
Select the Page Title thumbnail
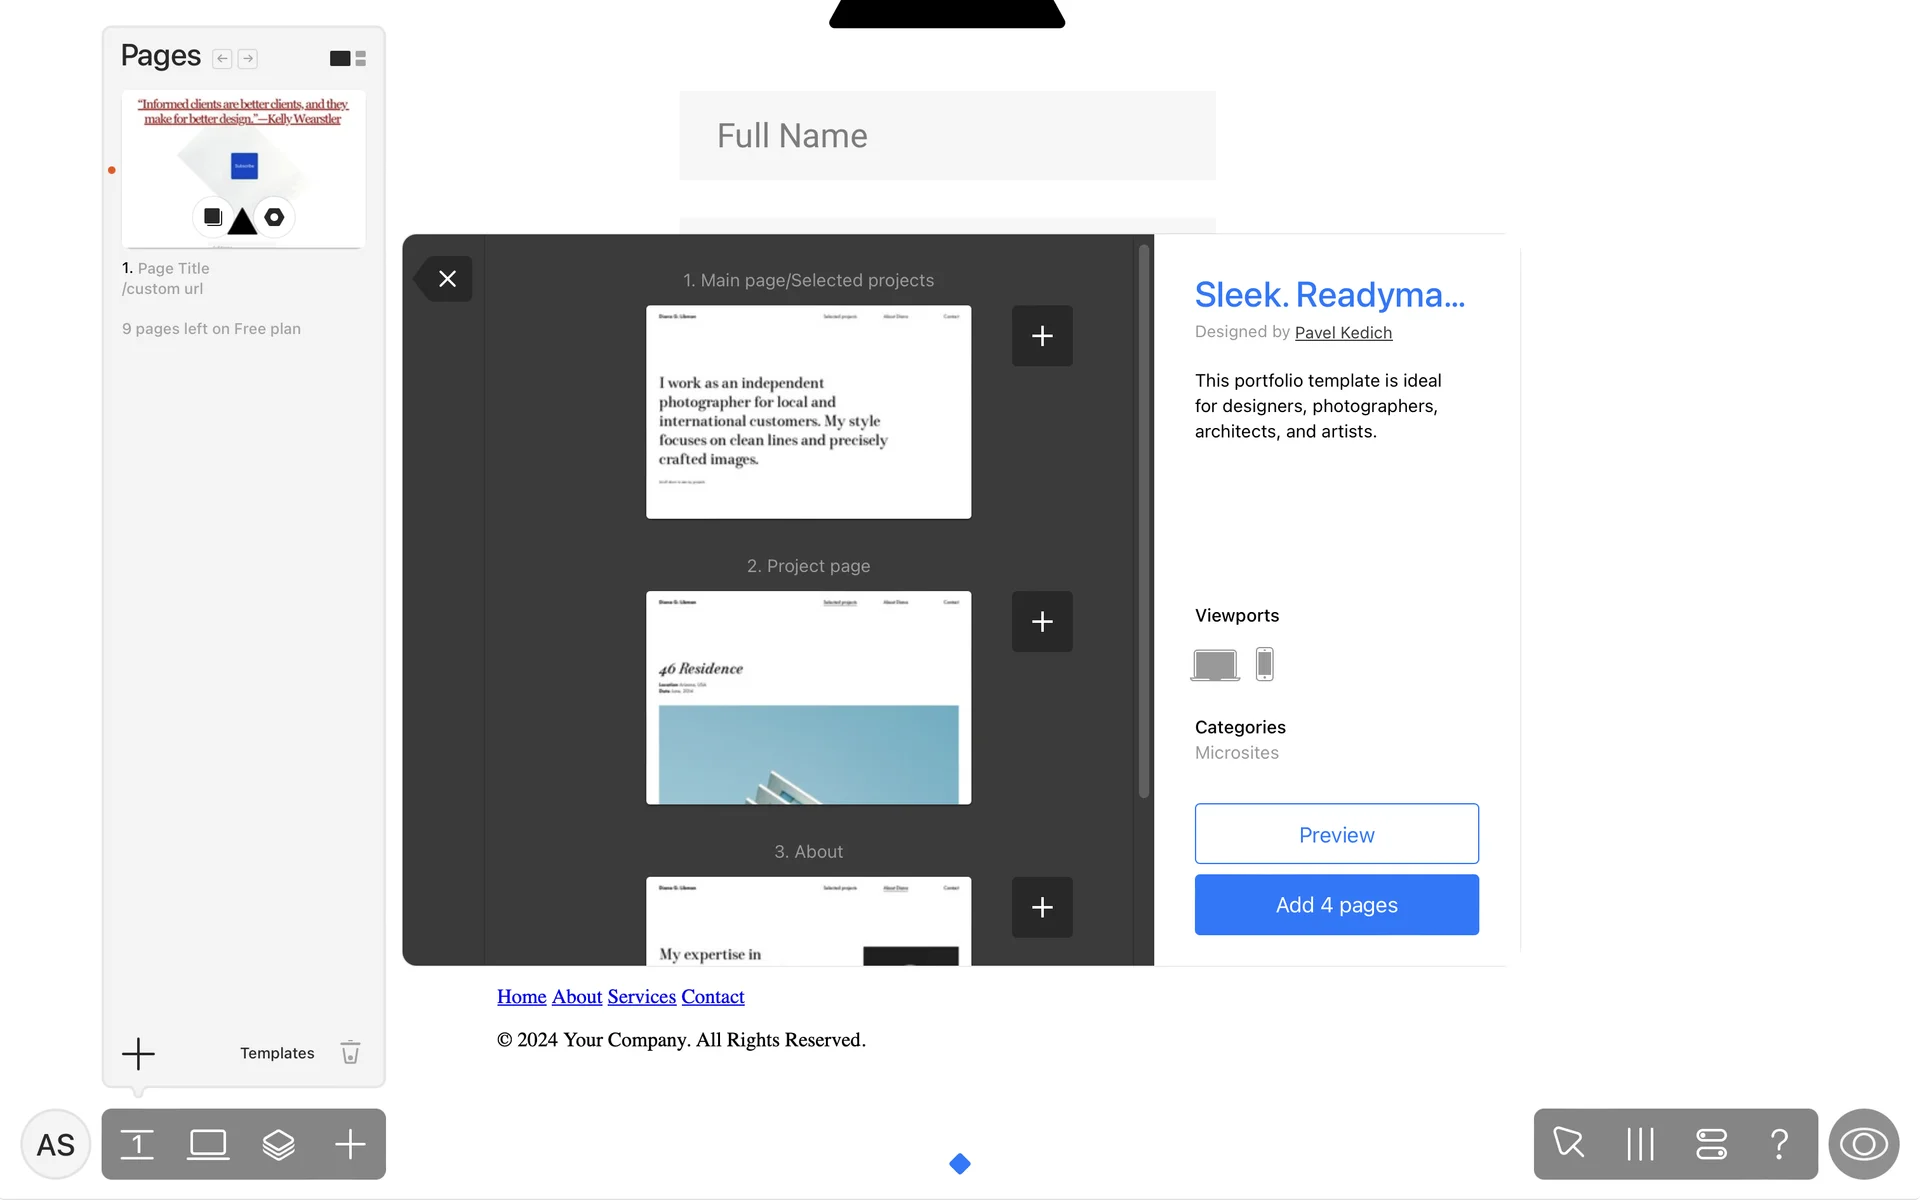point(243,169)
